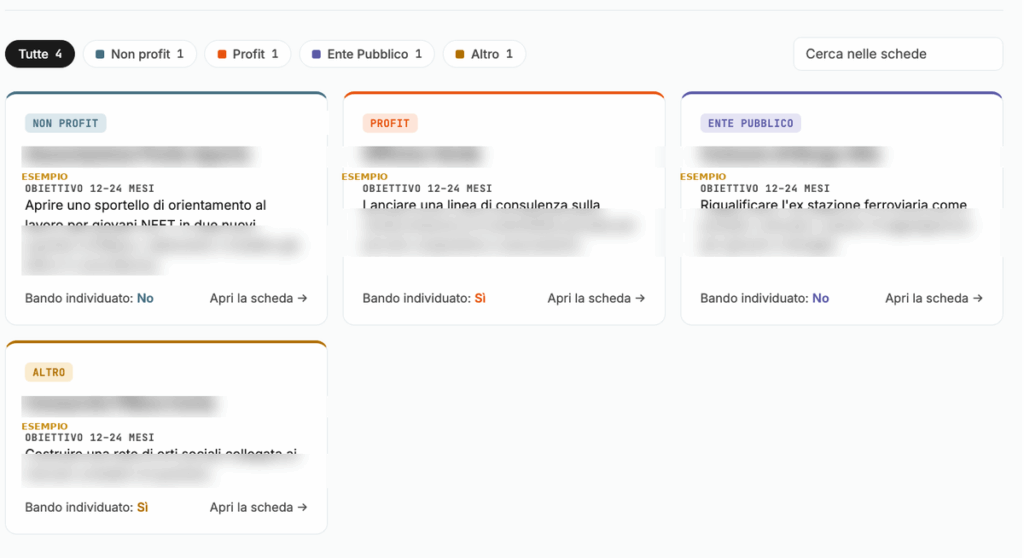1024x558 pixels.
Task: Click the NON PROFIT badge on first card
Action: (x=65, y=123)
